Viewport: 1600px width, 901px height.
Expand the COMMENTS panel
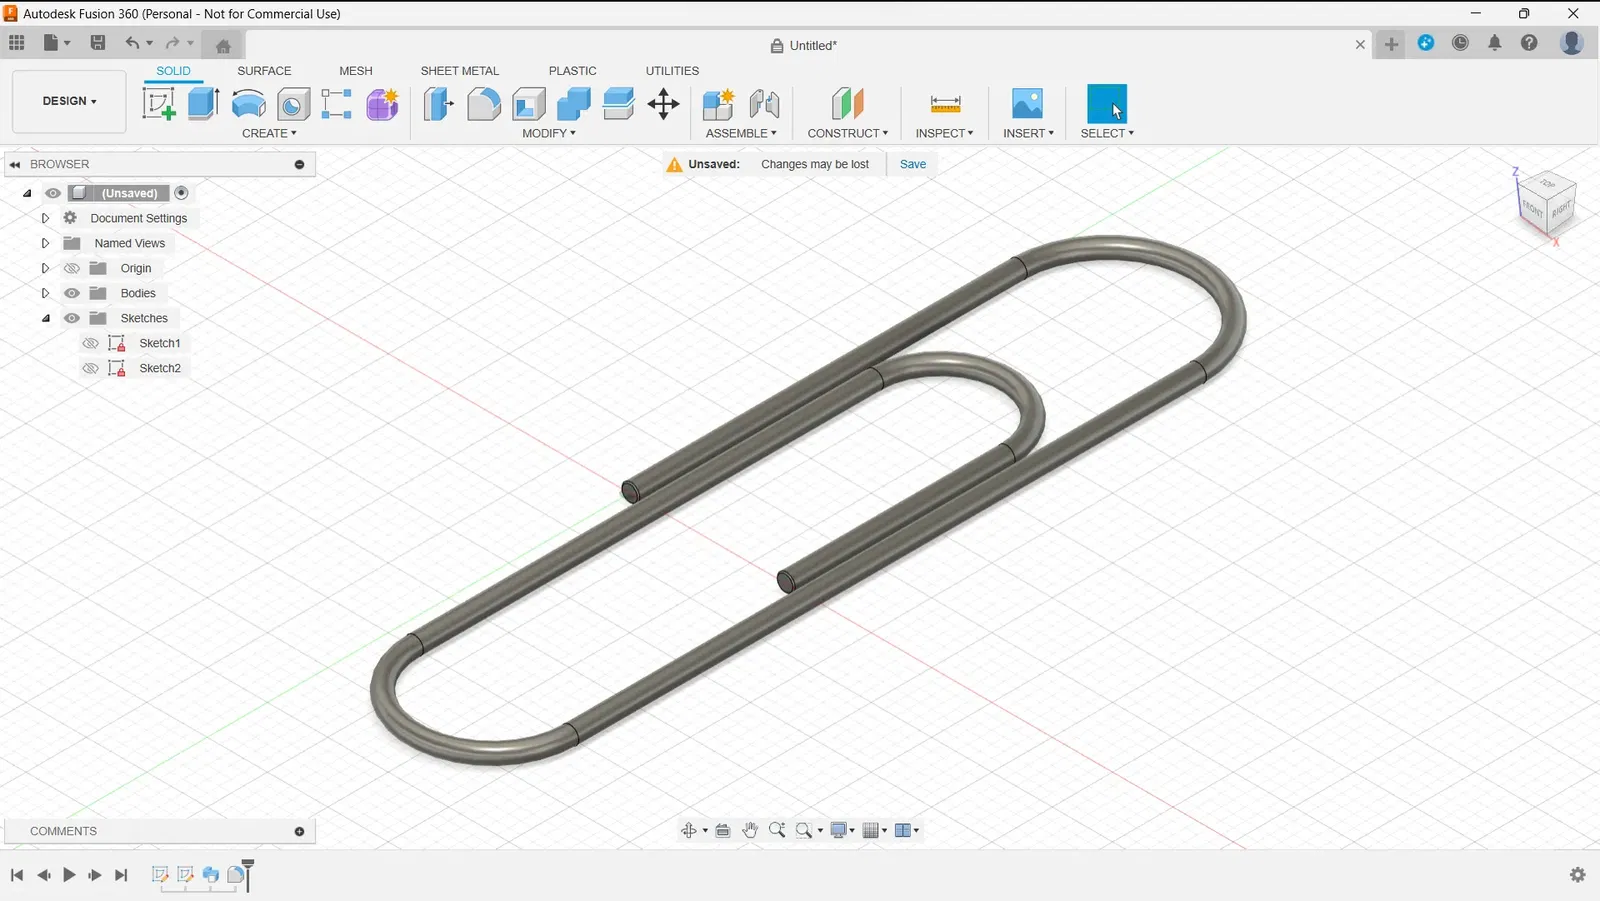coord(299,831)
